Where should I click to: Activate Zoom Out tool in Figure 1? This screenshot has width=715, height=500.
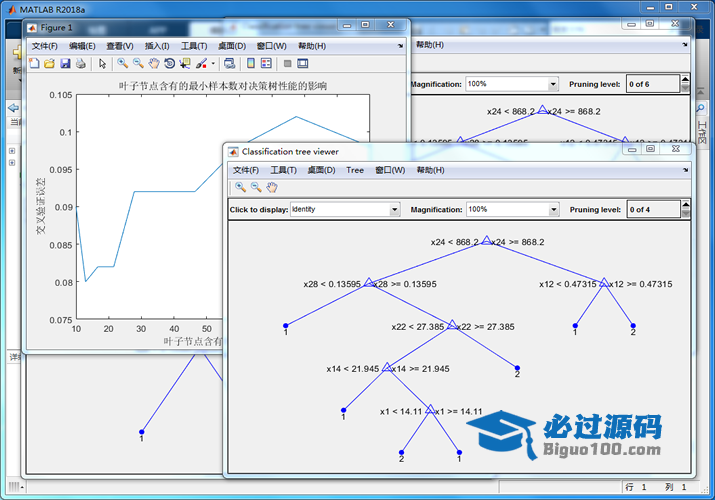pyautogui.click(x=138, y=63)
